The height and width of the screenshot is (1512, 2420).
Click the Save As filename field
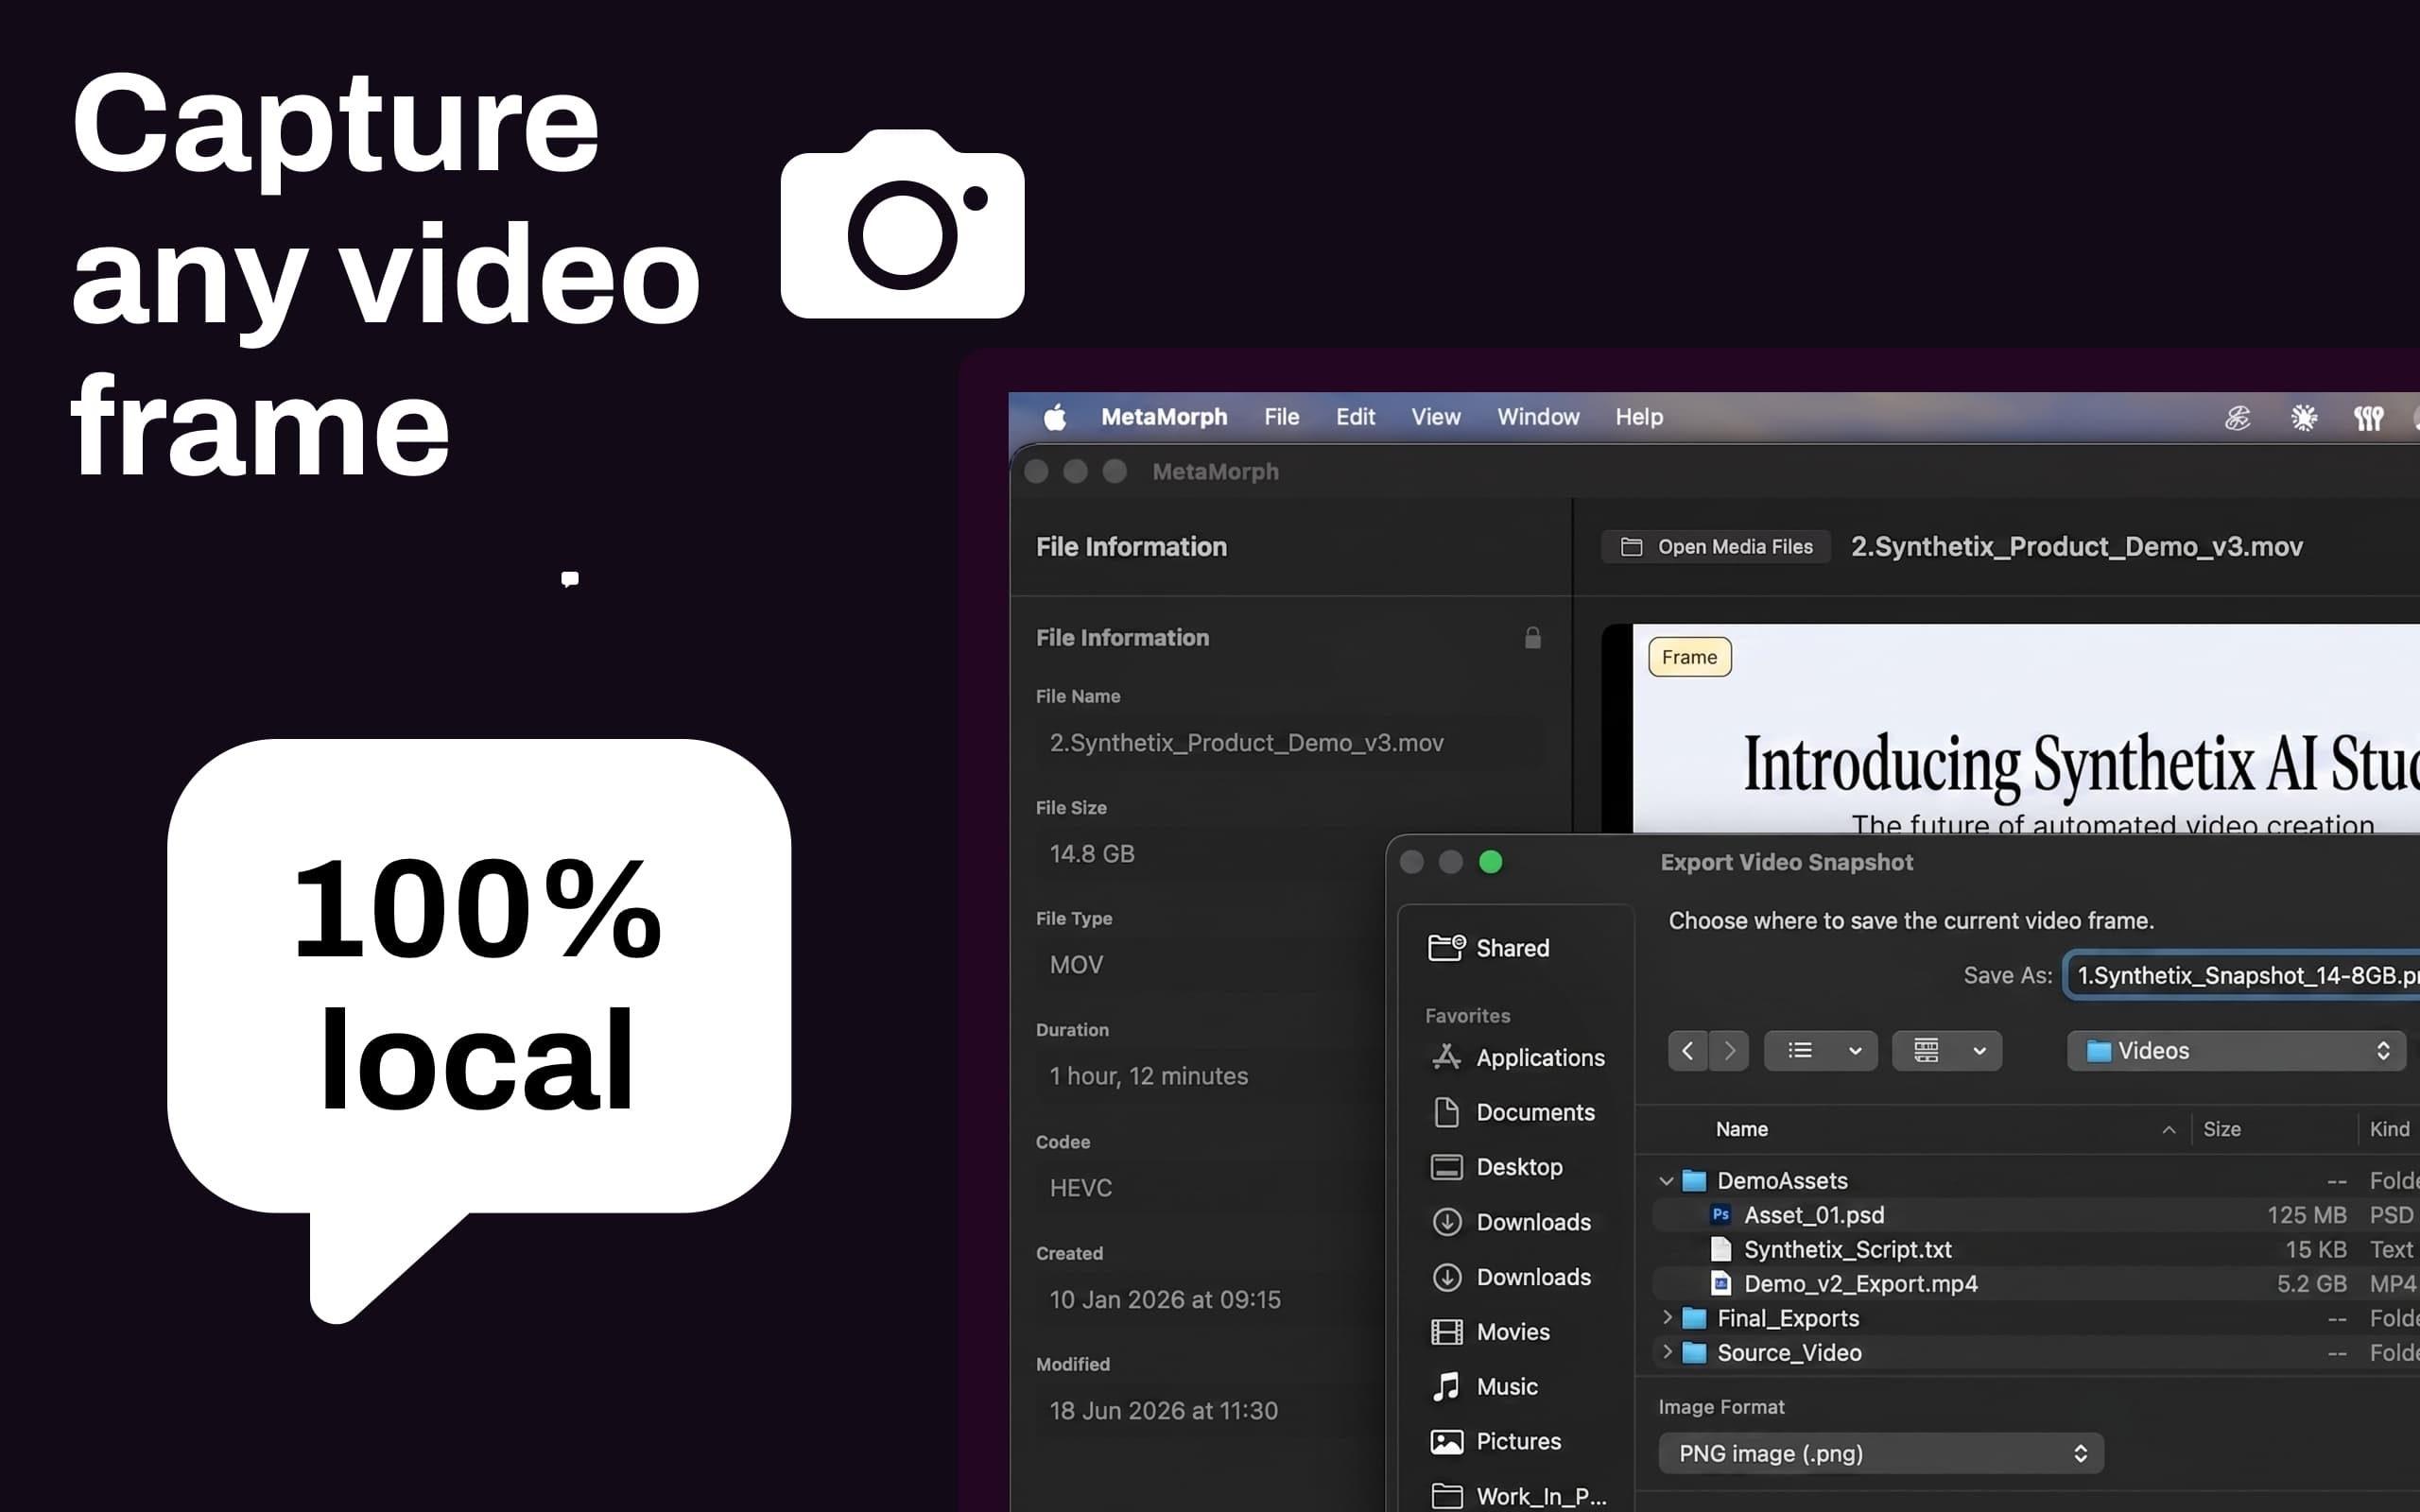tap(2243, 976)
